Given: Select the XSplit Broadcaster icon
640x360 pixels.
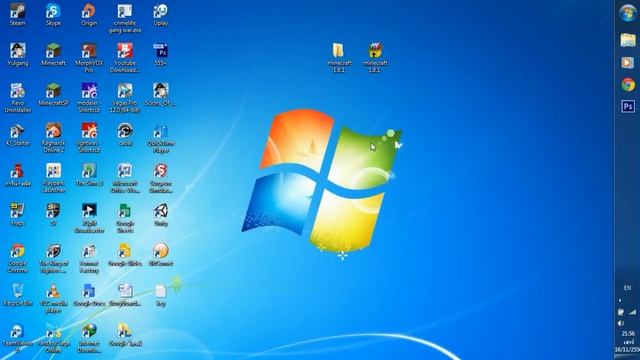Looking at the screenshot, I should pyautogui.click(x=89, y=218).
